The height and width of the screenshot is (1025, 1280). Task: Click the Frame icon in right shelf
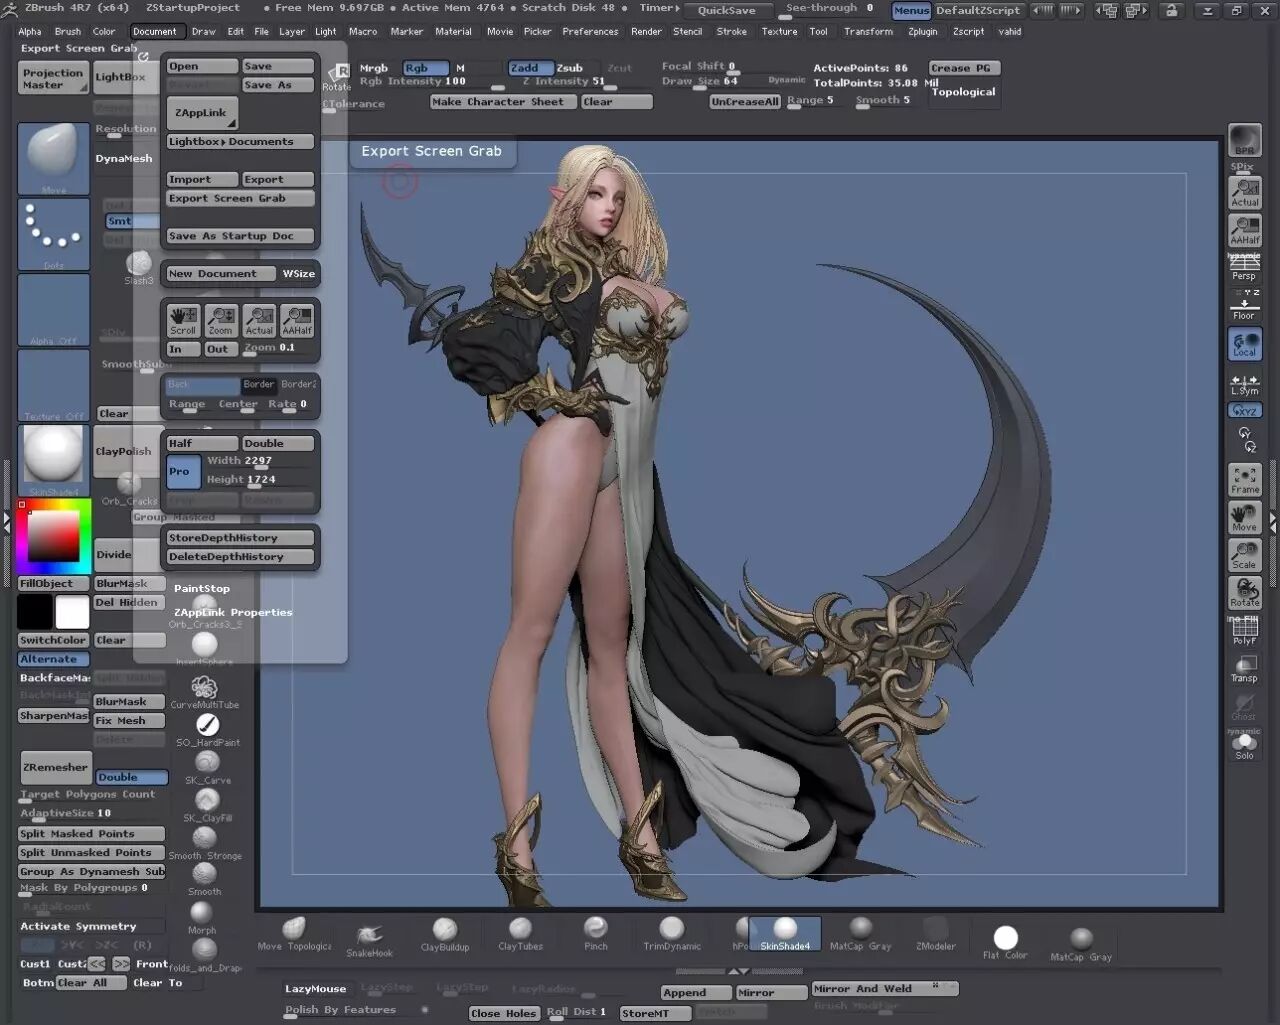point(1244,480)
